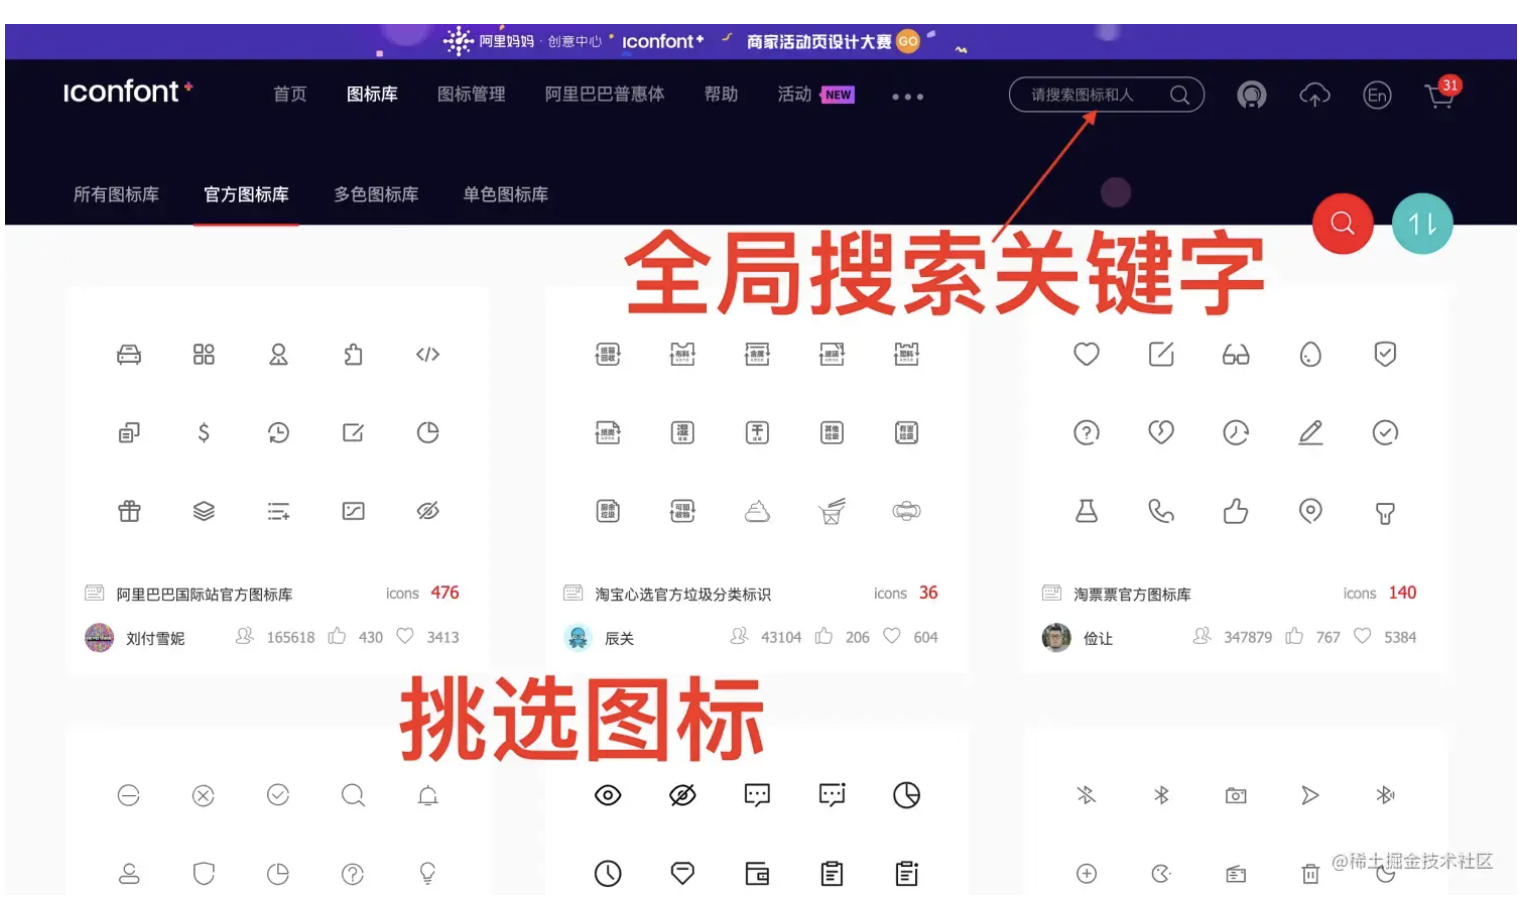Screen dimensions: 1520x908
Task: Select the lightbulb icon in bottom-left collection
Action: (428, 873)
